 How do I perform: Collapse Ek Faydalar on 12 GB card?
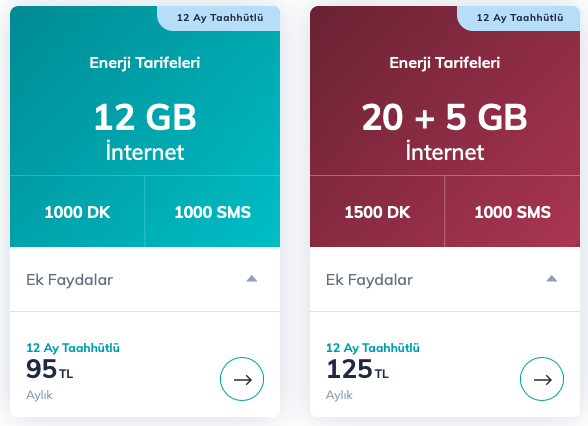coord(252,279)
